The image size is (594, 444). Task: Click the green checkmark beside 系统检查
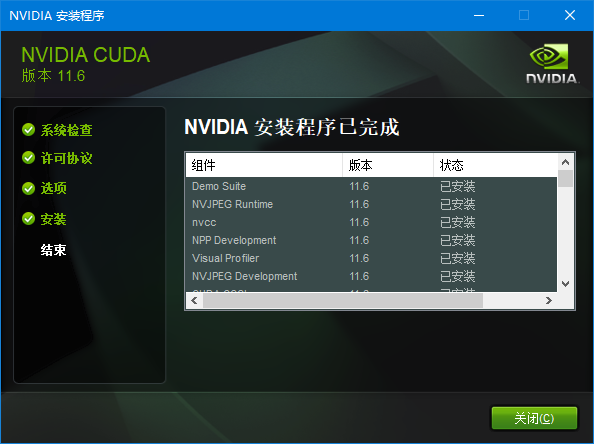(x=28, y=130)
